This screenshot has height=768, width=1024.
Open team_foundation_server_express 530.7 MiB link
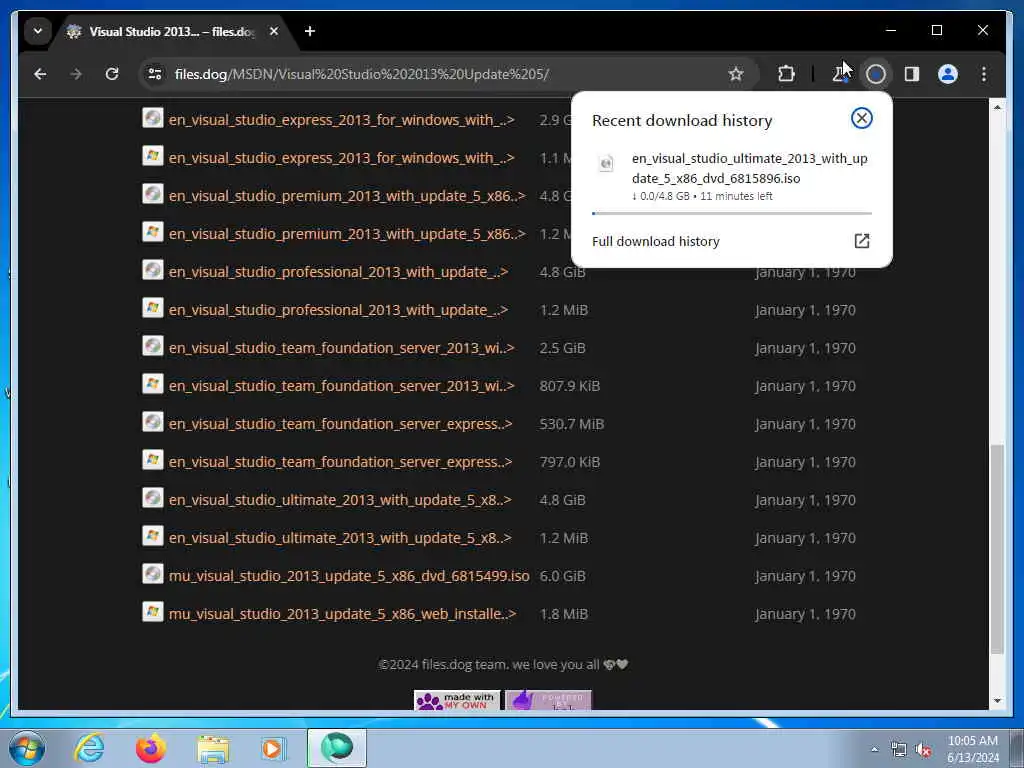coord(340,424)
